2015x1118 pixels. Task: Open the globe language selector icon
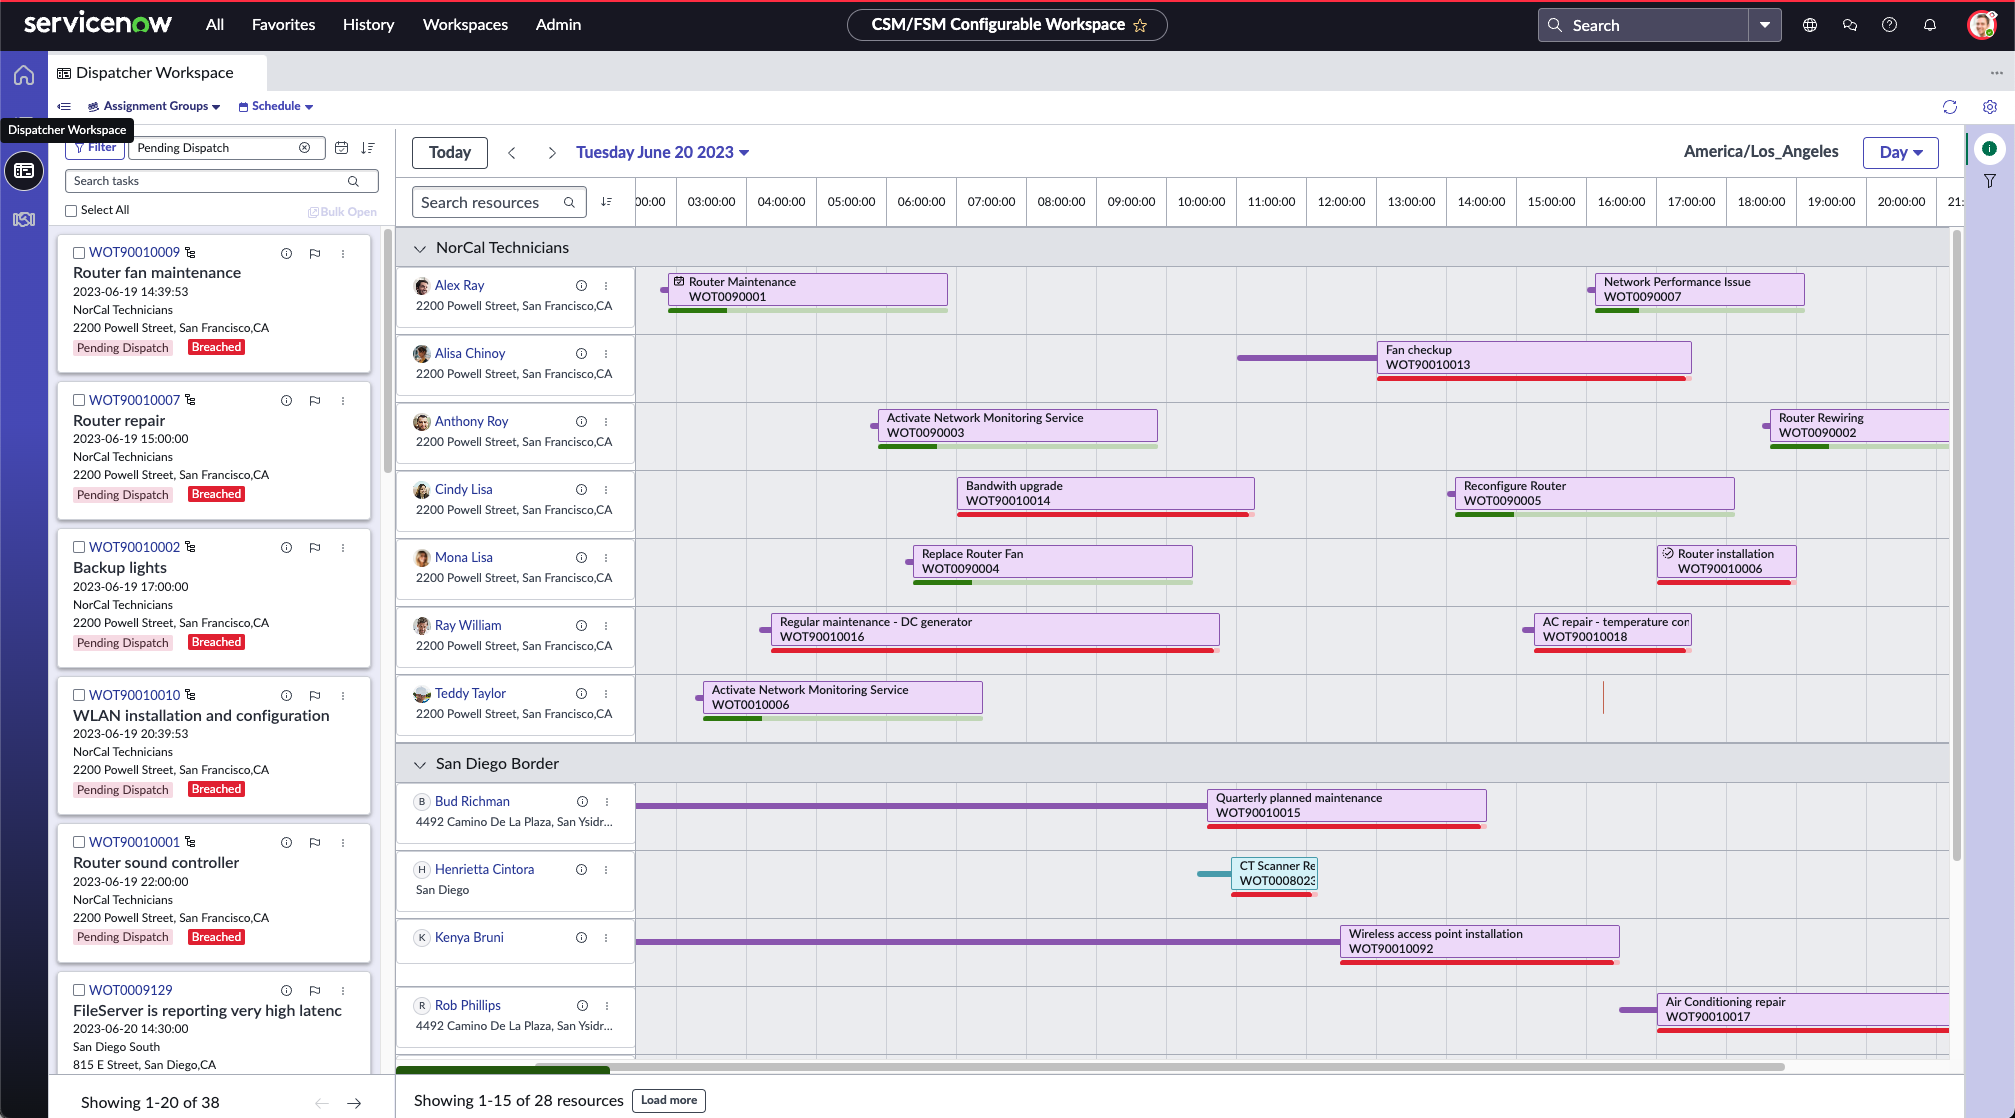(x=1810, y=25)
